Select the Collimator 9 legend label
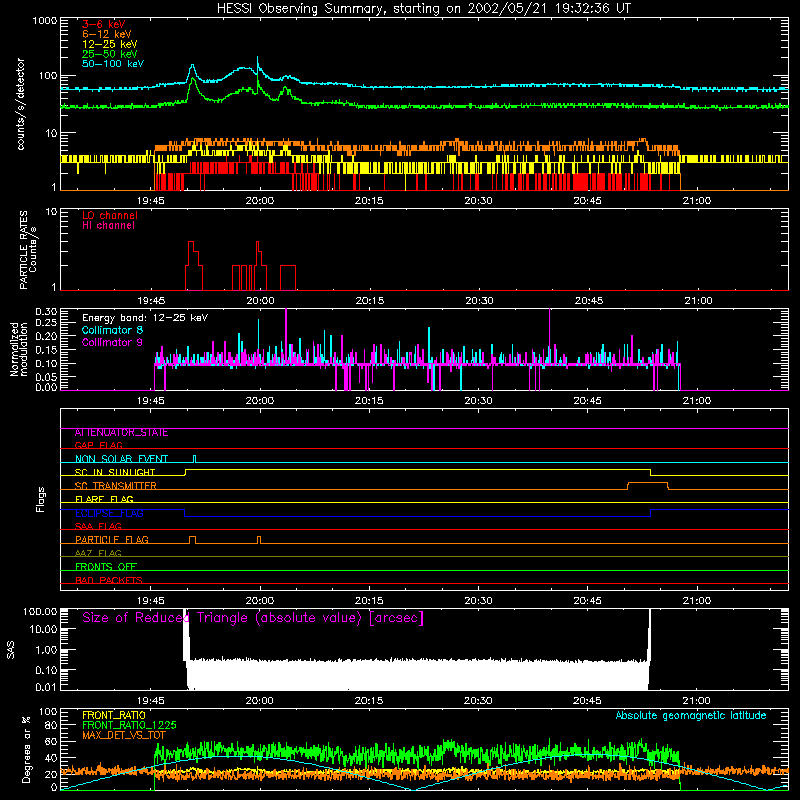This screenshot has width=800, height=800. click(112, 342)
